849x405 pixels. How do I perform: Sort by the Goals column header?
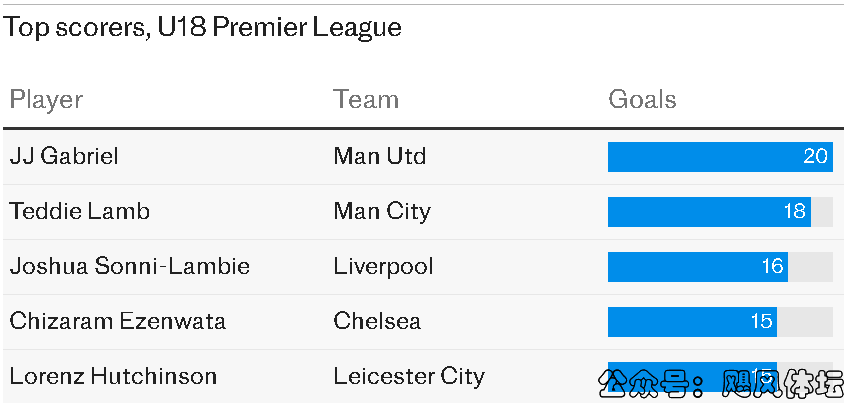(x=642, y=100)
